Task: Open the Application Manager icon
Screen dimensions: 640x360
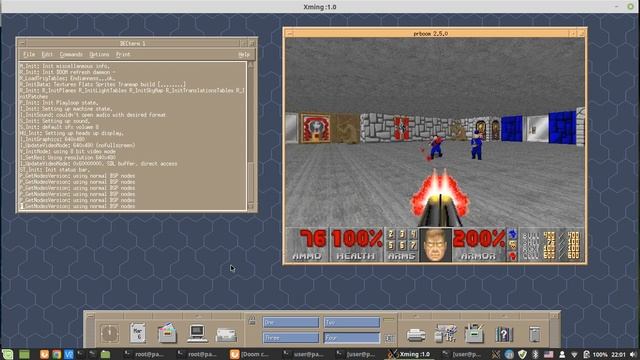Action: 474,333
